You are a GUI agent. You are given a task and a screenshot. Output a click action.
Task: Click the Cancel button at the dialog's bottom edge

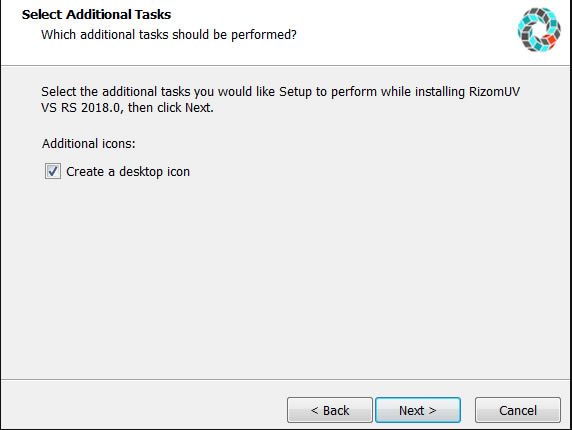click(x=518, y=410)
